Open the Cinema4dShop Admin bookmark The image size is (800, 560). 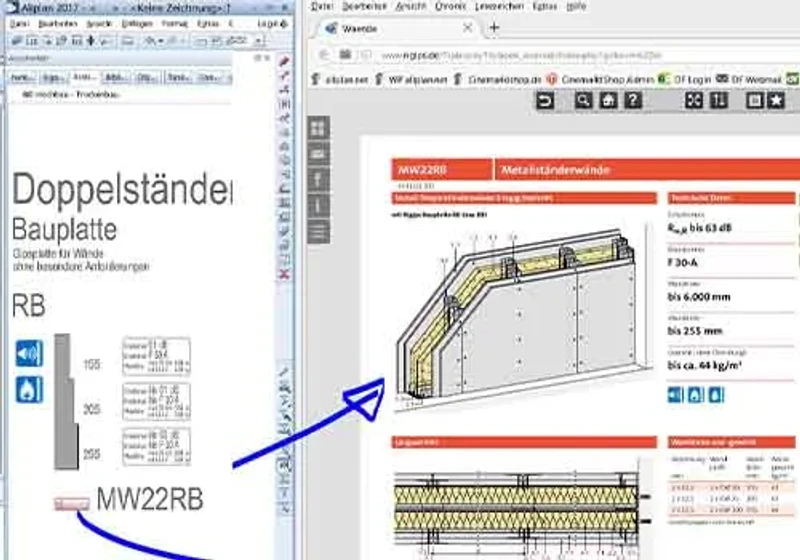click(x=601, y=80)
